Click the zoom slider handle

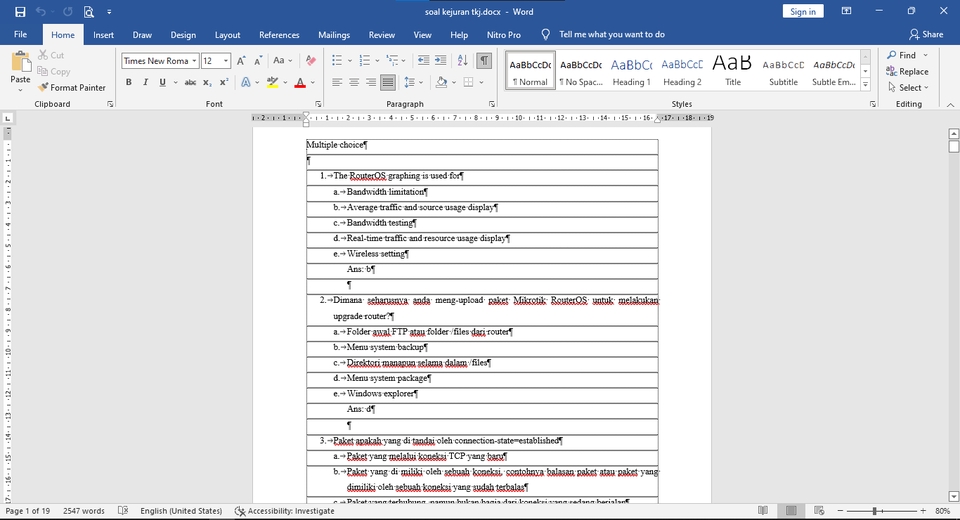coord(875,511)
